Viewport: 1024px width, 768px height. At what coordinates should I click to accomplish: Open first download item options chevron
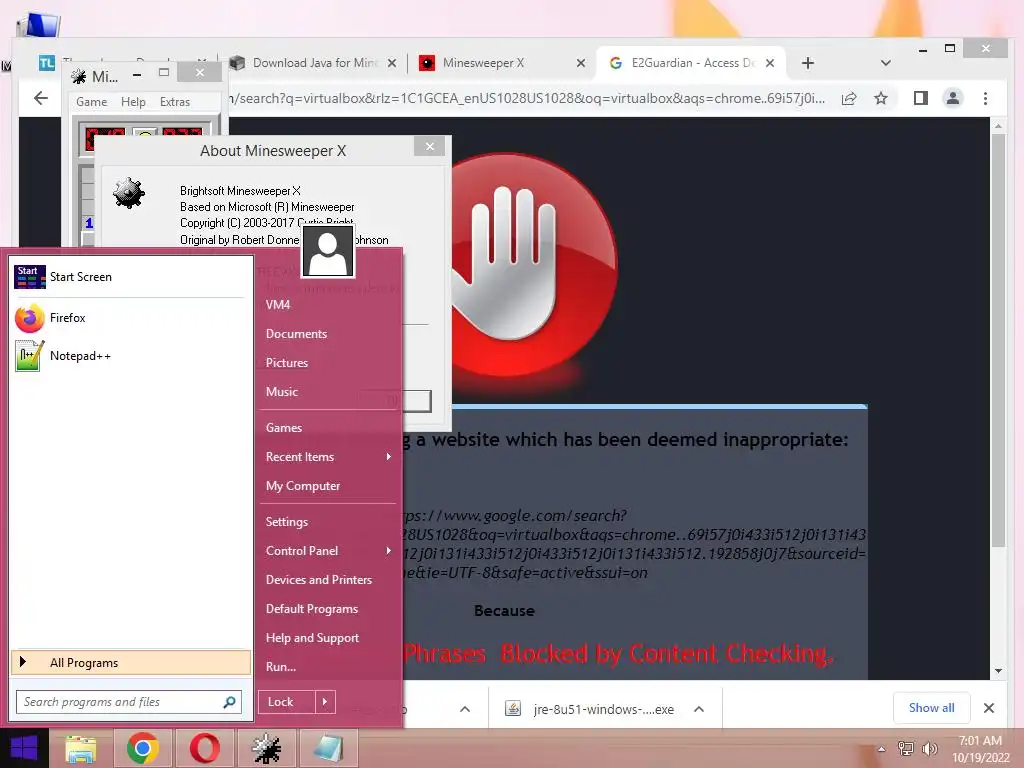465,709
